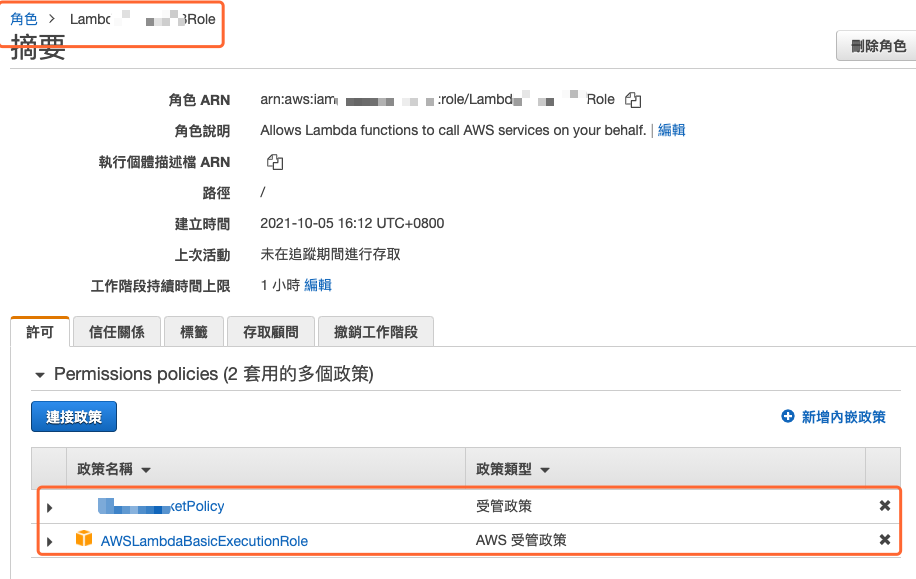Detach the AWSLambdaBasicExecutionRole policy

point(884,539)
